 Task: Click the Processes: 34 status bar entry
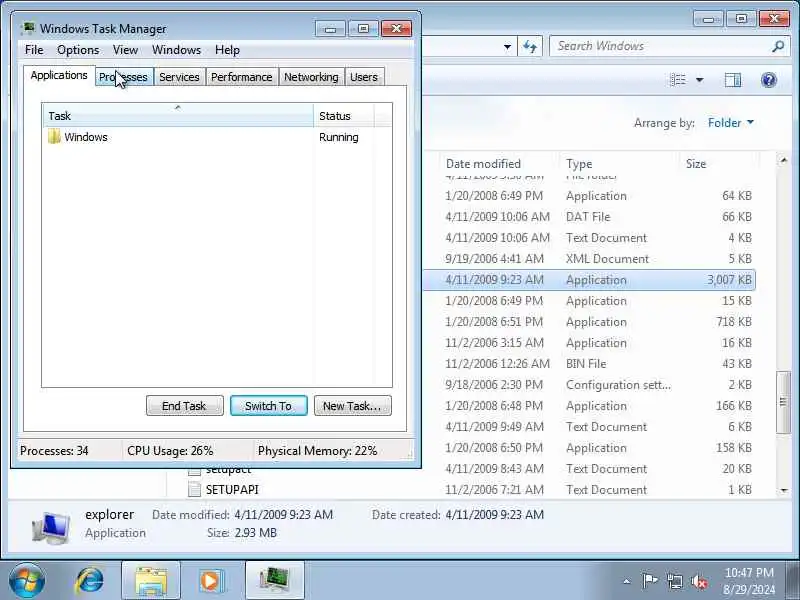[x=54, y=451]
